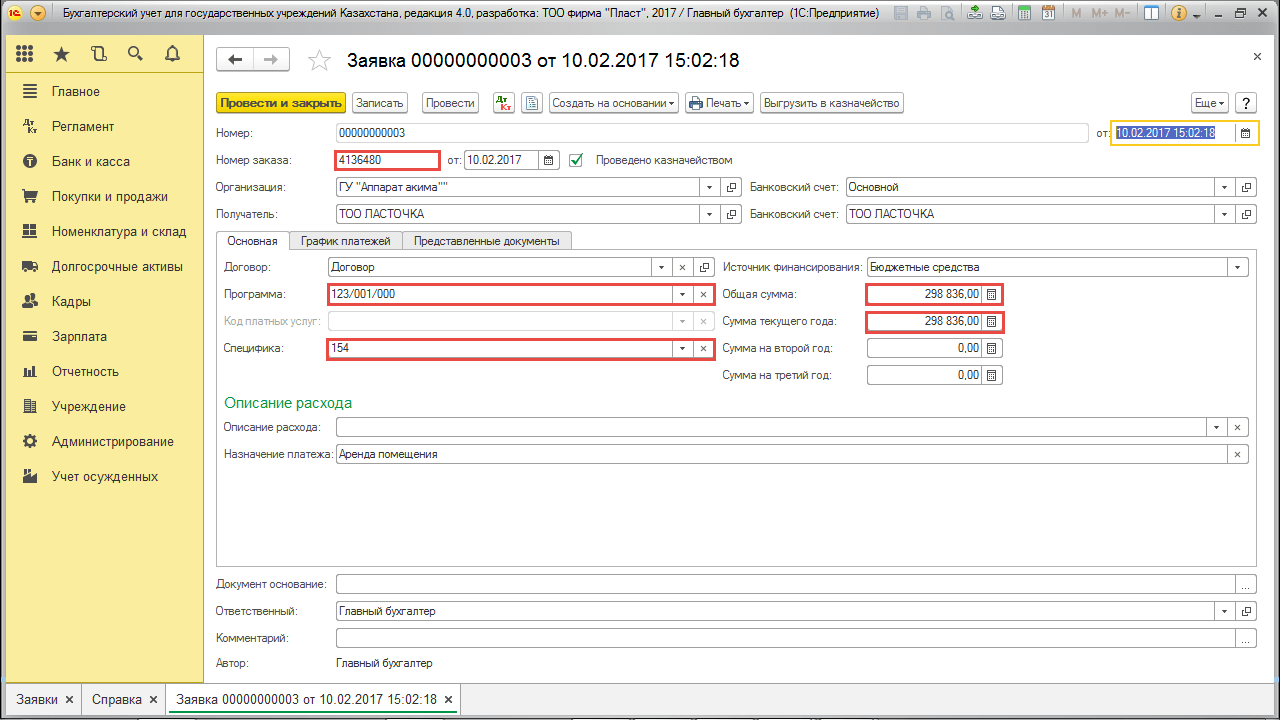Toggle the Проведено казначейством checkbox
This screenshot has height=720, width=1280.
point(576,160)
